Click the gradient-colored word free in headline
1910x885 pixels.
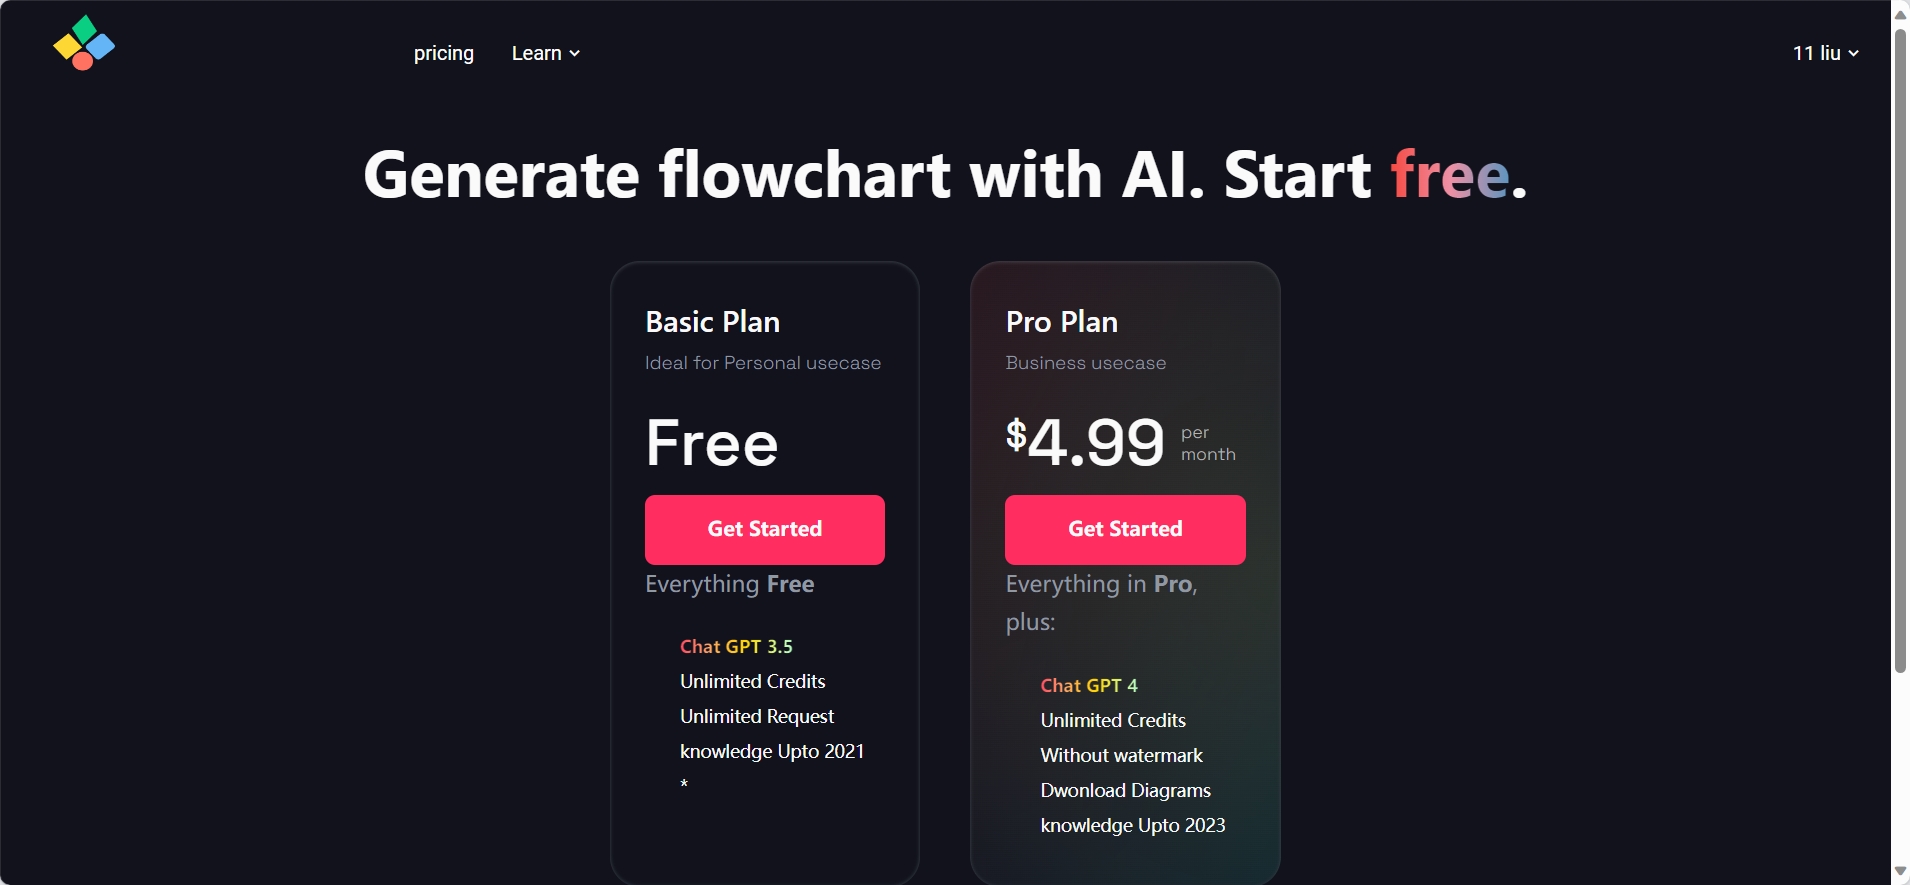[x=1449, y=175]
